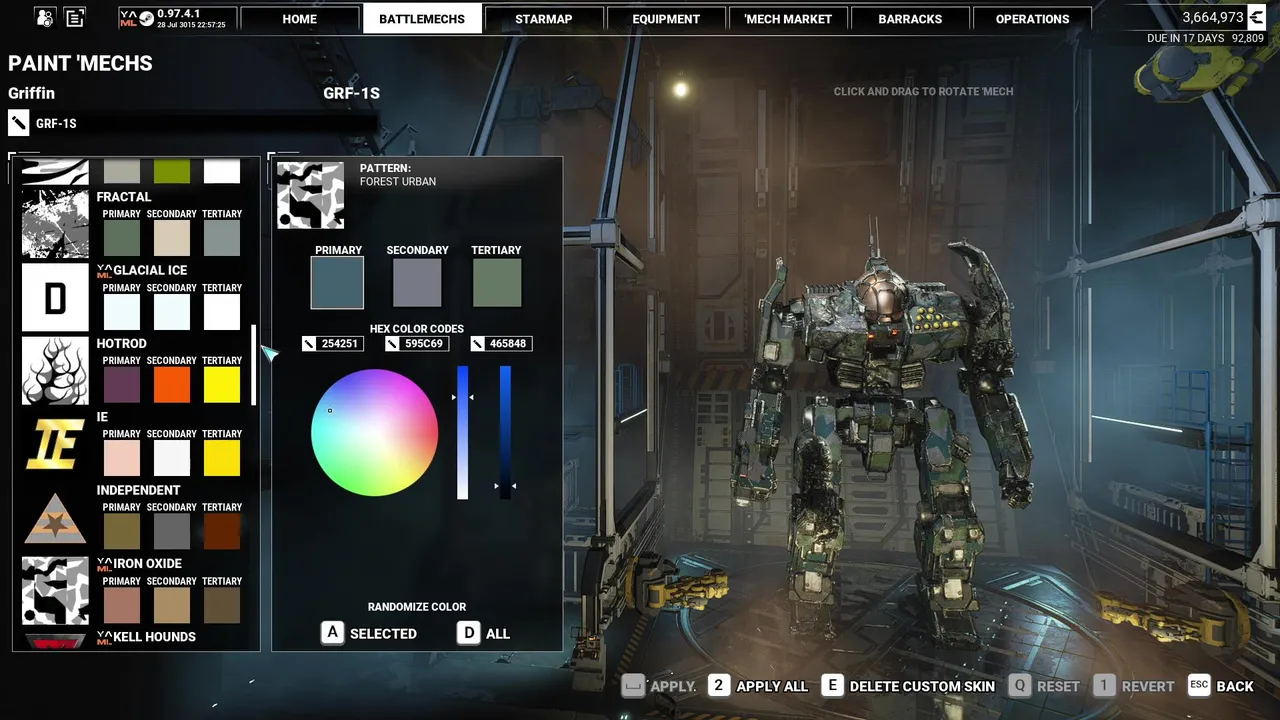Viewport: 1280px width, 720px height.
Task: Click the D key icon for All
Action: [468, 633]
